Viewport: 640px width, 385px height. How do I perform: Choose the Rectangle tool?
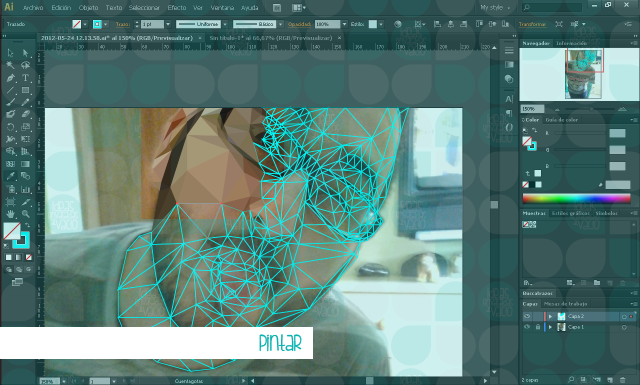tap(25, 90)
